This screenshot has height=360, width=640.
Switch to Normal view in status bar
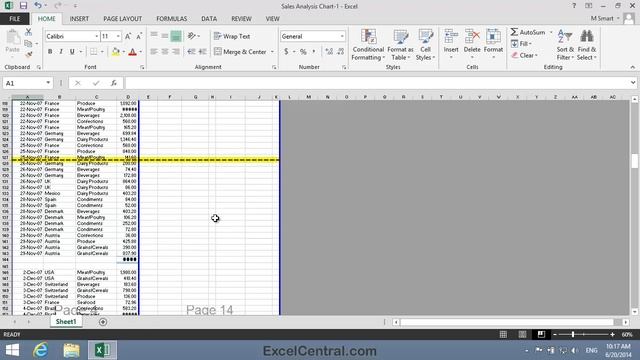pyautogui.click(x=503, y=334)
